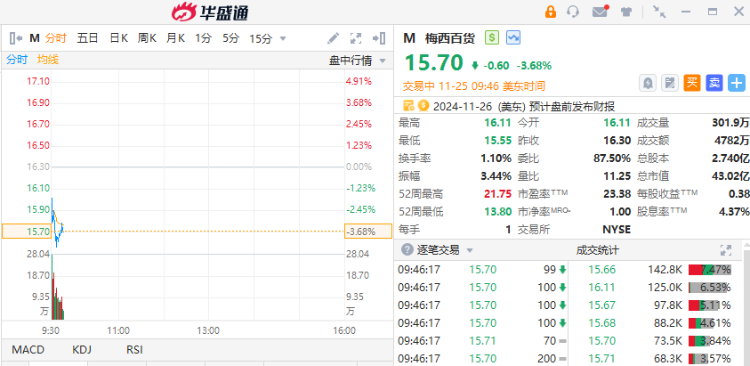Toggle the 均线 average line
Screen dimensions: 750x366
pos(48,60)
